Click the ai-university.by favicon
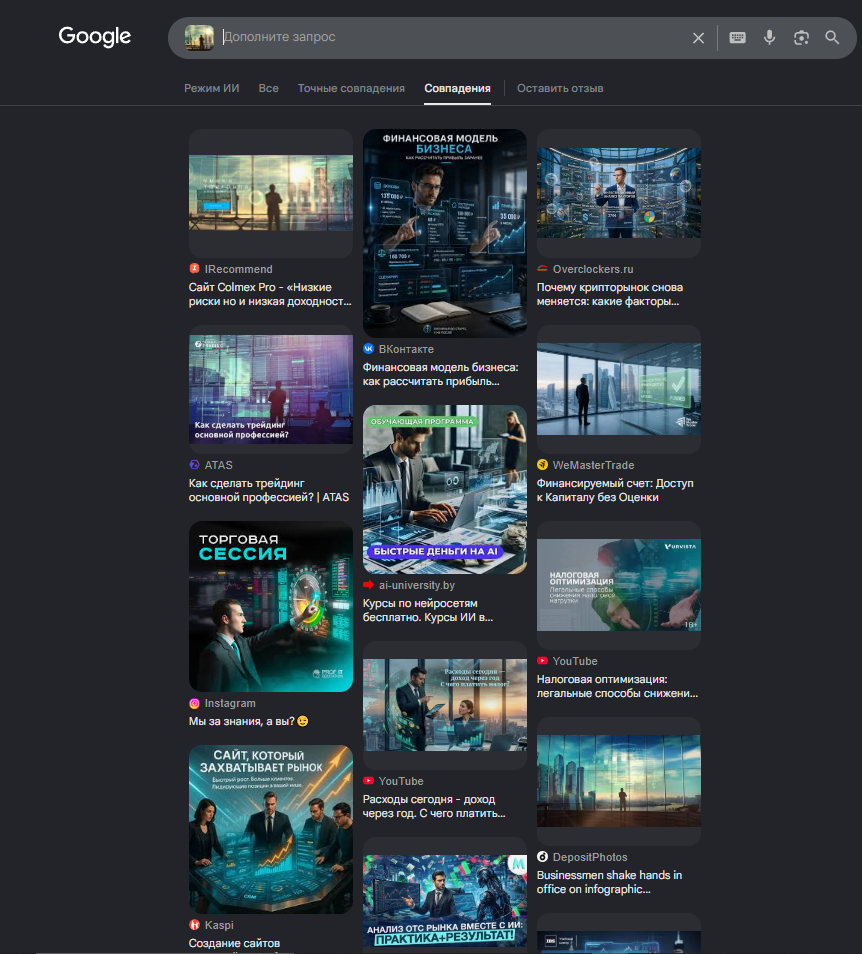The height and width of the screenshot is (954, 862). pyautogui.click(x=369, y=585)
